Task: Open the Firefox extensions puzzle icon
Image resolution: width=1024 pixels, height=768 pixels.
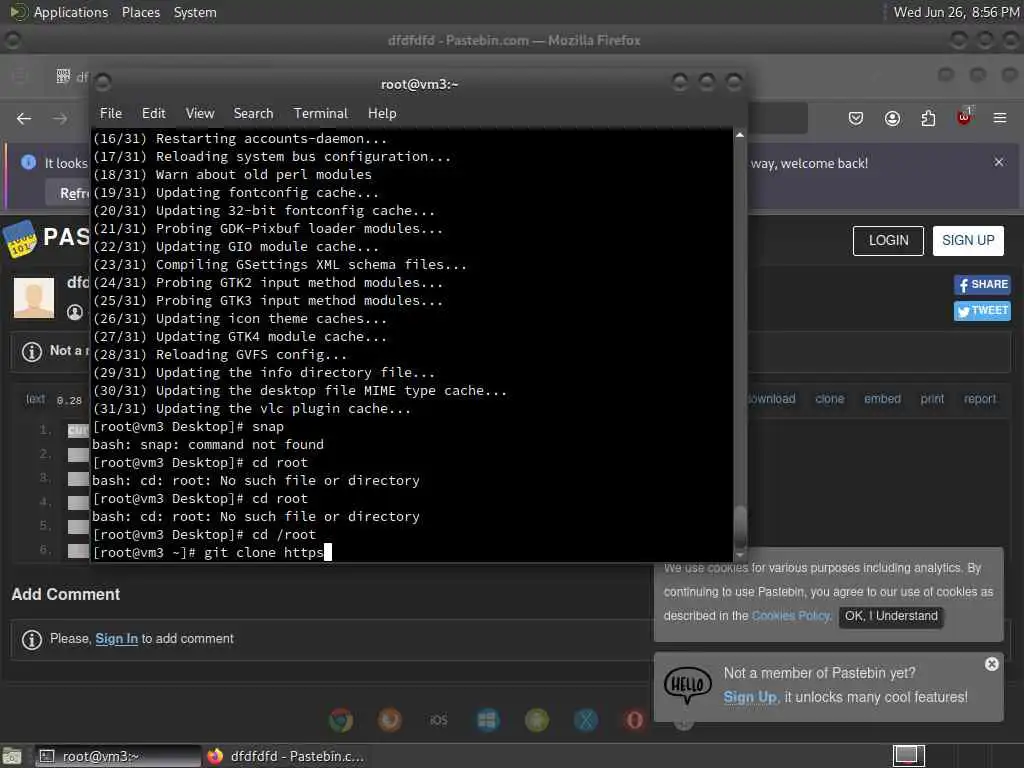Action: (x=928, y=118)
